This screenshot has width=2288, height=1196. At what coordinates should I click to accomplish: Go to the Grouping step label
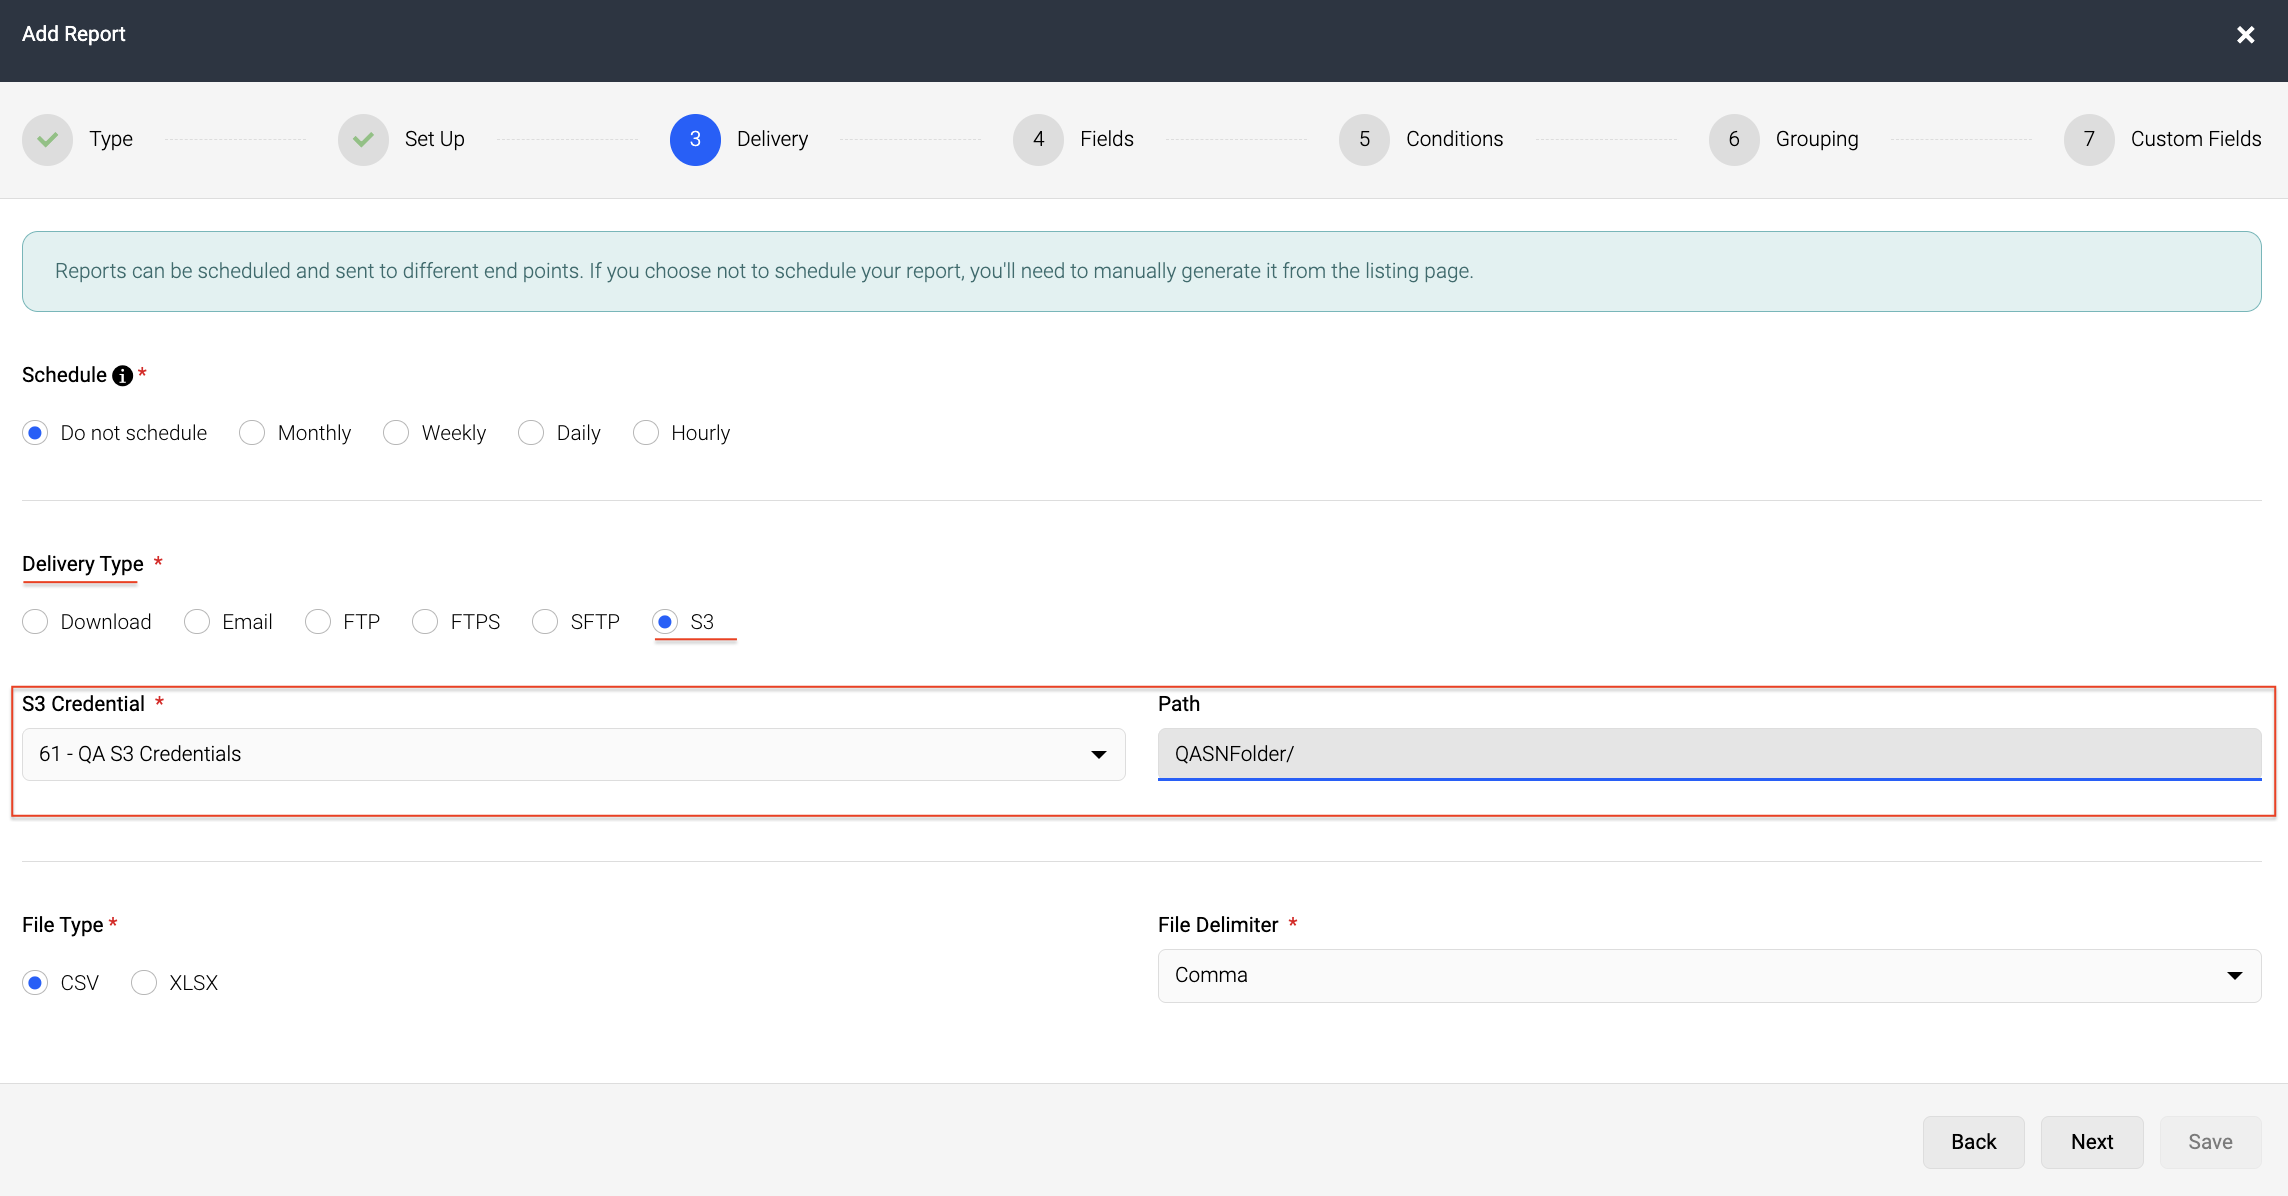coord(1817,139)
